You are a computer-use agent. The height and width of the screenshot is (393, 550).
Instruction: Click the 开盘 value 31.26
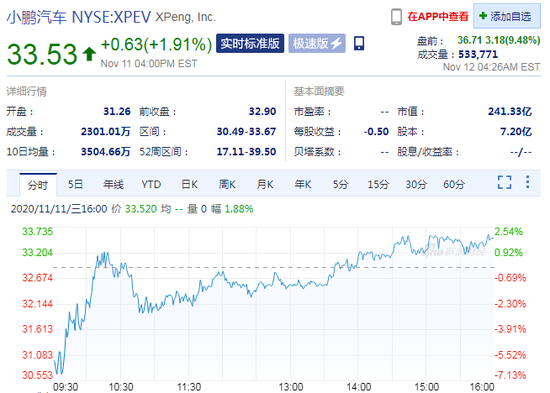pos(117,112)
